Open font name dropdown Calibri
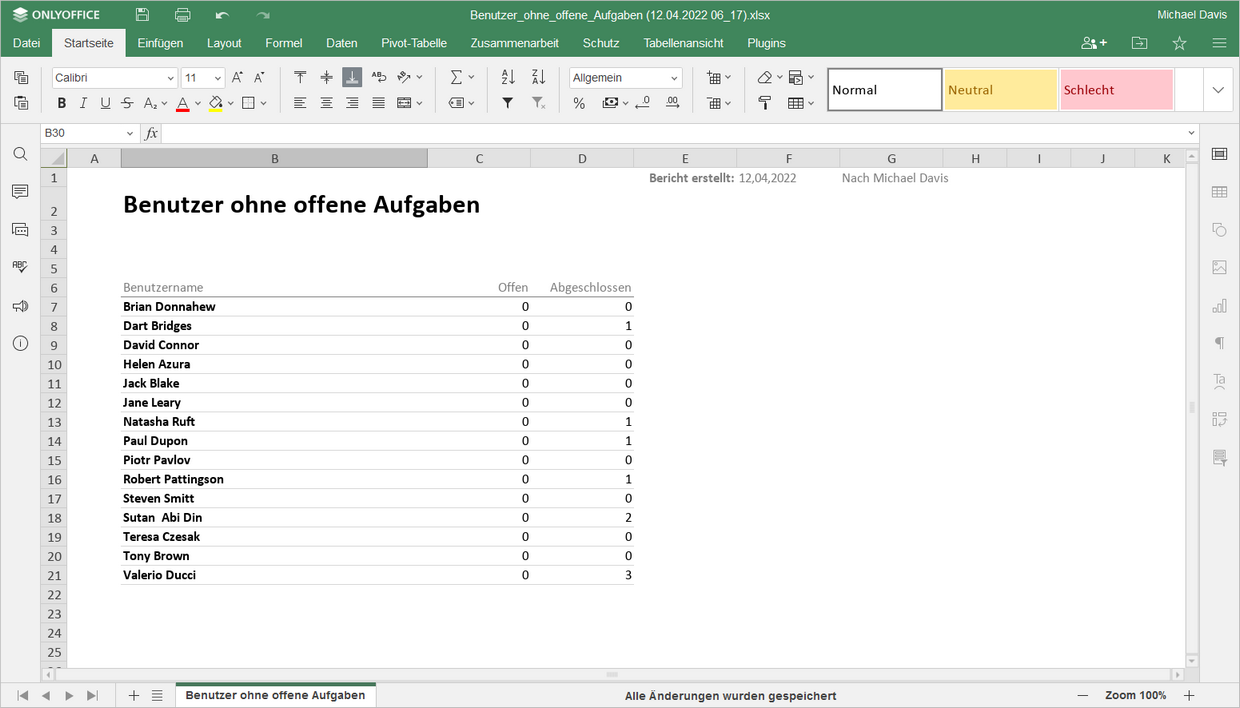1240x708 pixels. [170, 78]
